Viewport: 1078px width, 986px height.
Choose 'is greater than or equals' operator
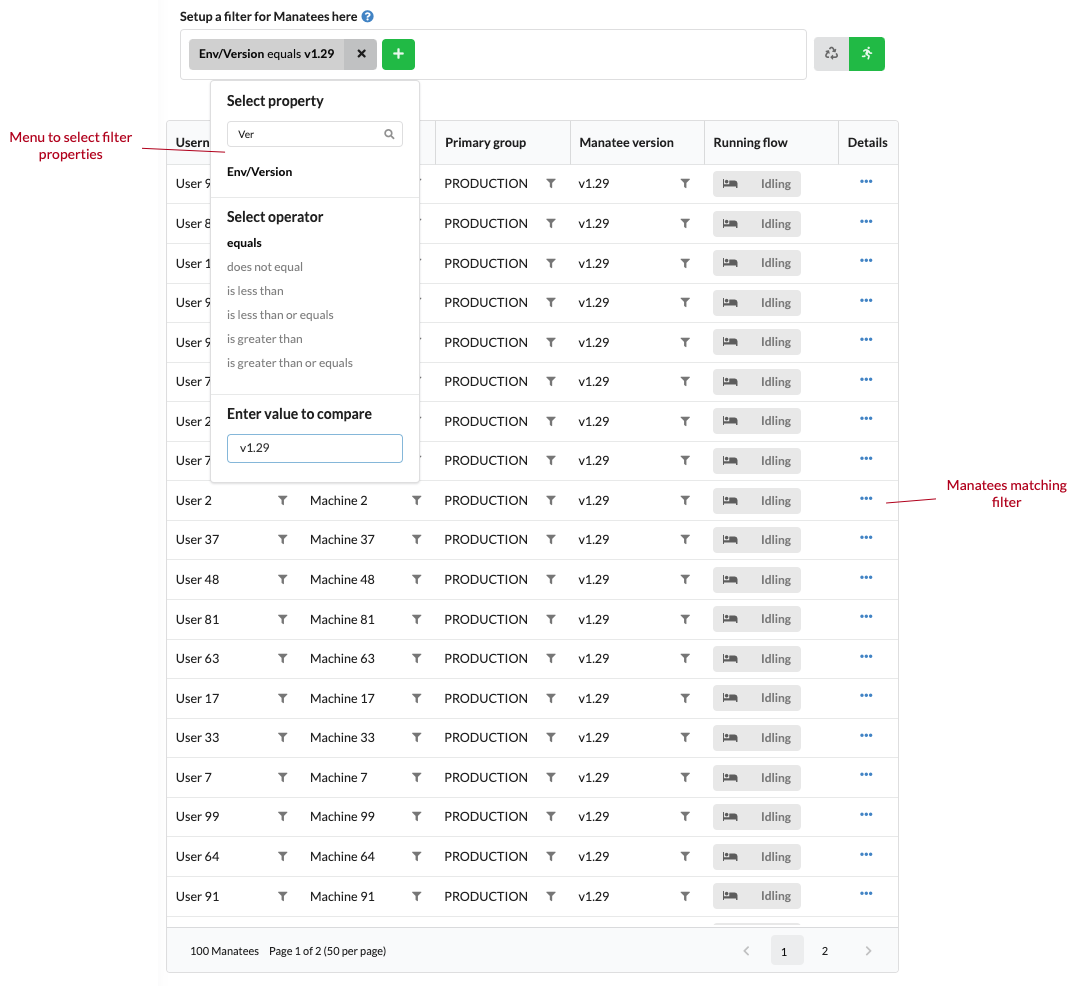click(x=289, y=363)
